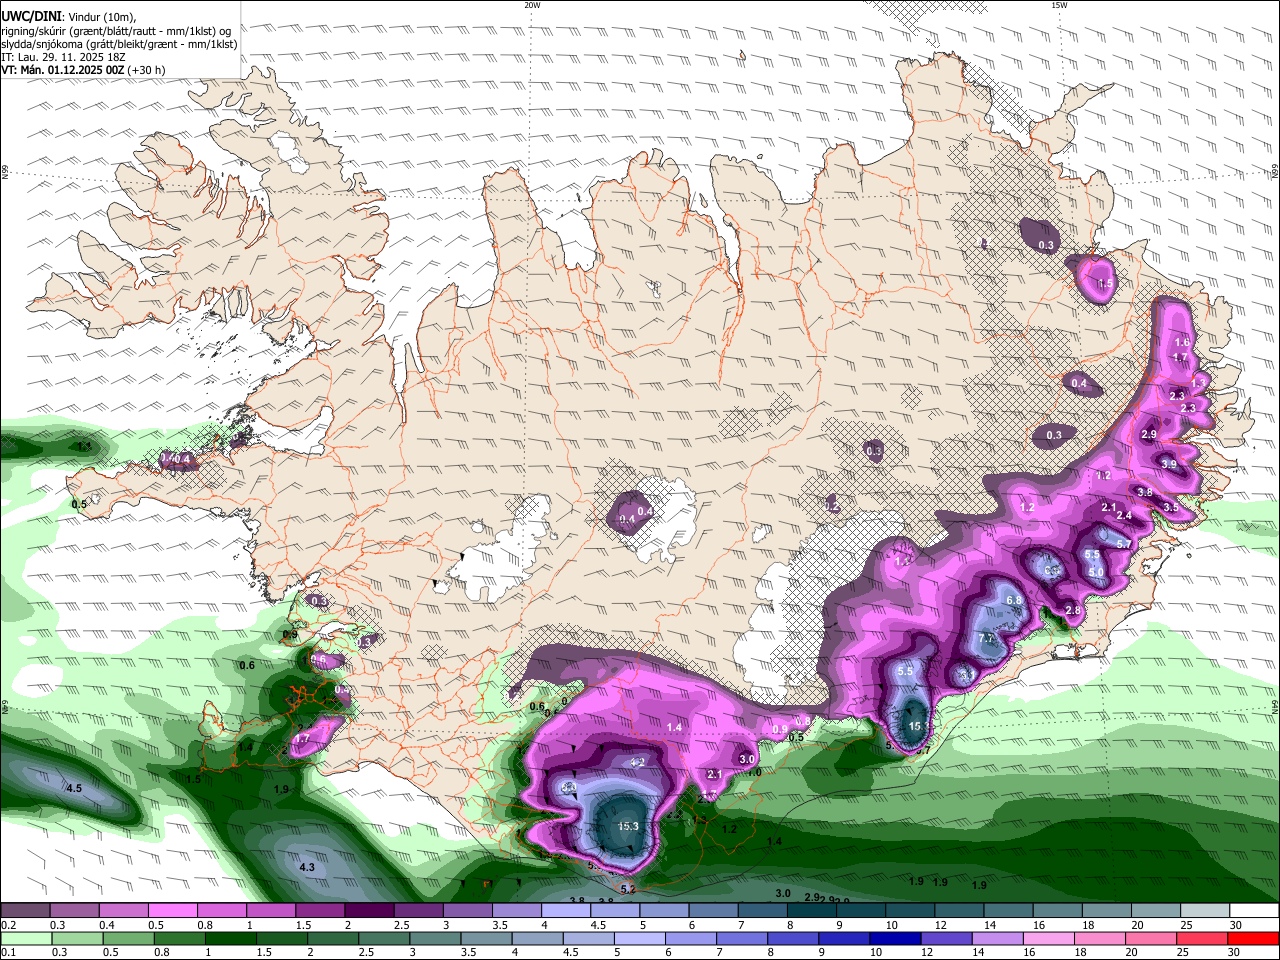
Task: Click the IT: Lau. 29. 11. 2025 18Z line
Action: point(63,57)
